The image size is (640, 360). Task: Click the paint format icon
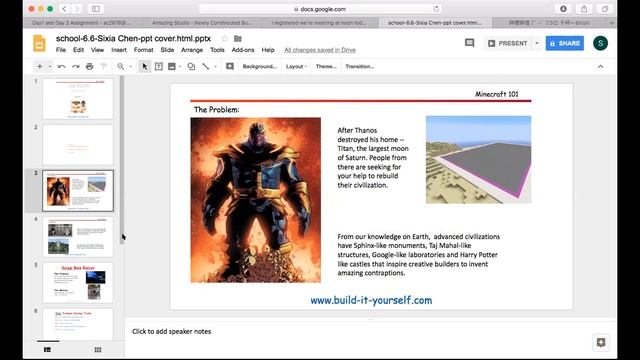103,66
